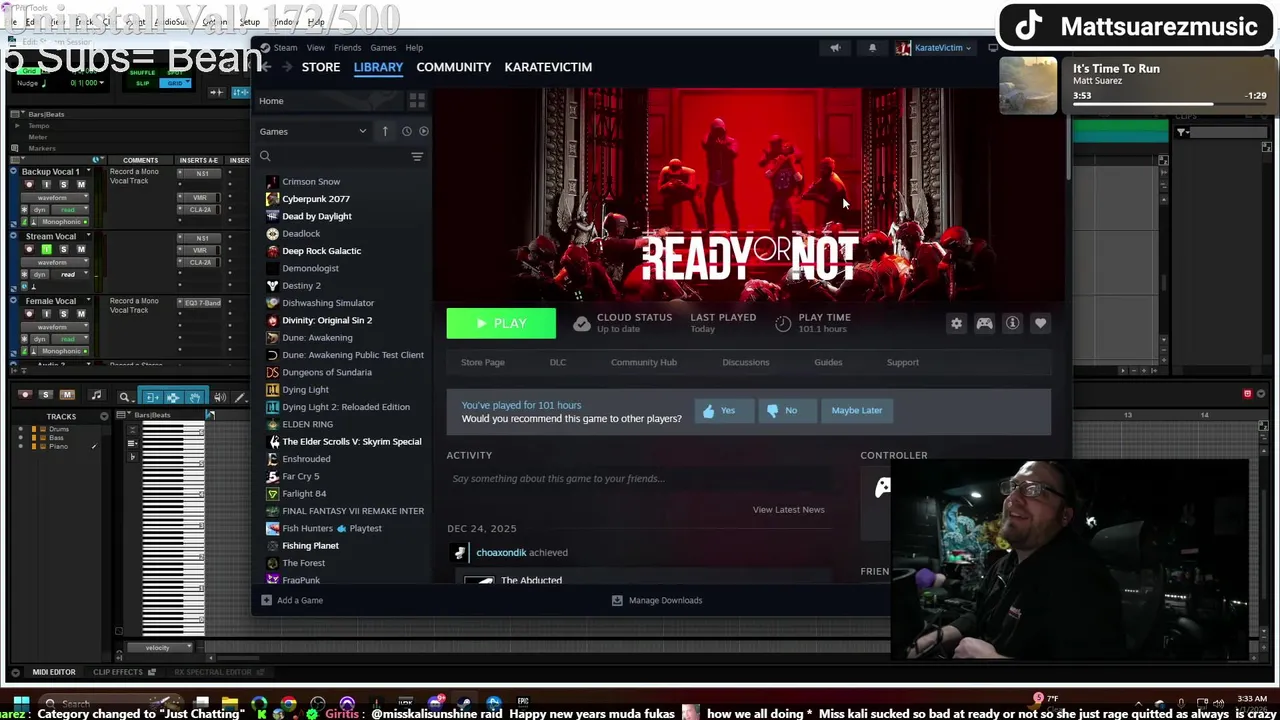Screen dimensions: 1280x720
Task: Choose Maybe Later on review prompt
Action: click(x=856, y=410)
